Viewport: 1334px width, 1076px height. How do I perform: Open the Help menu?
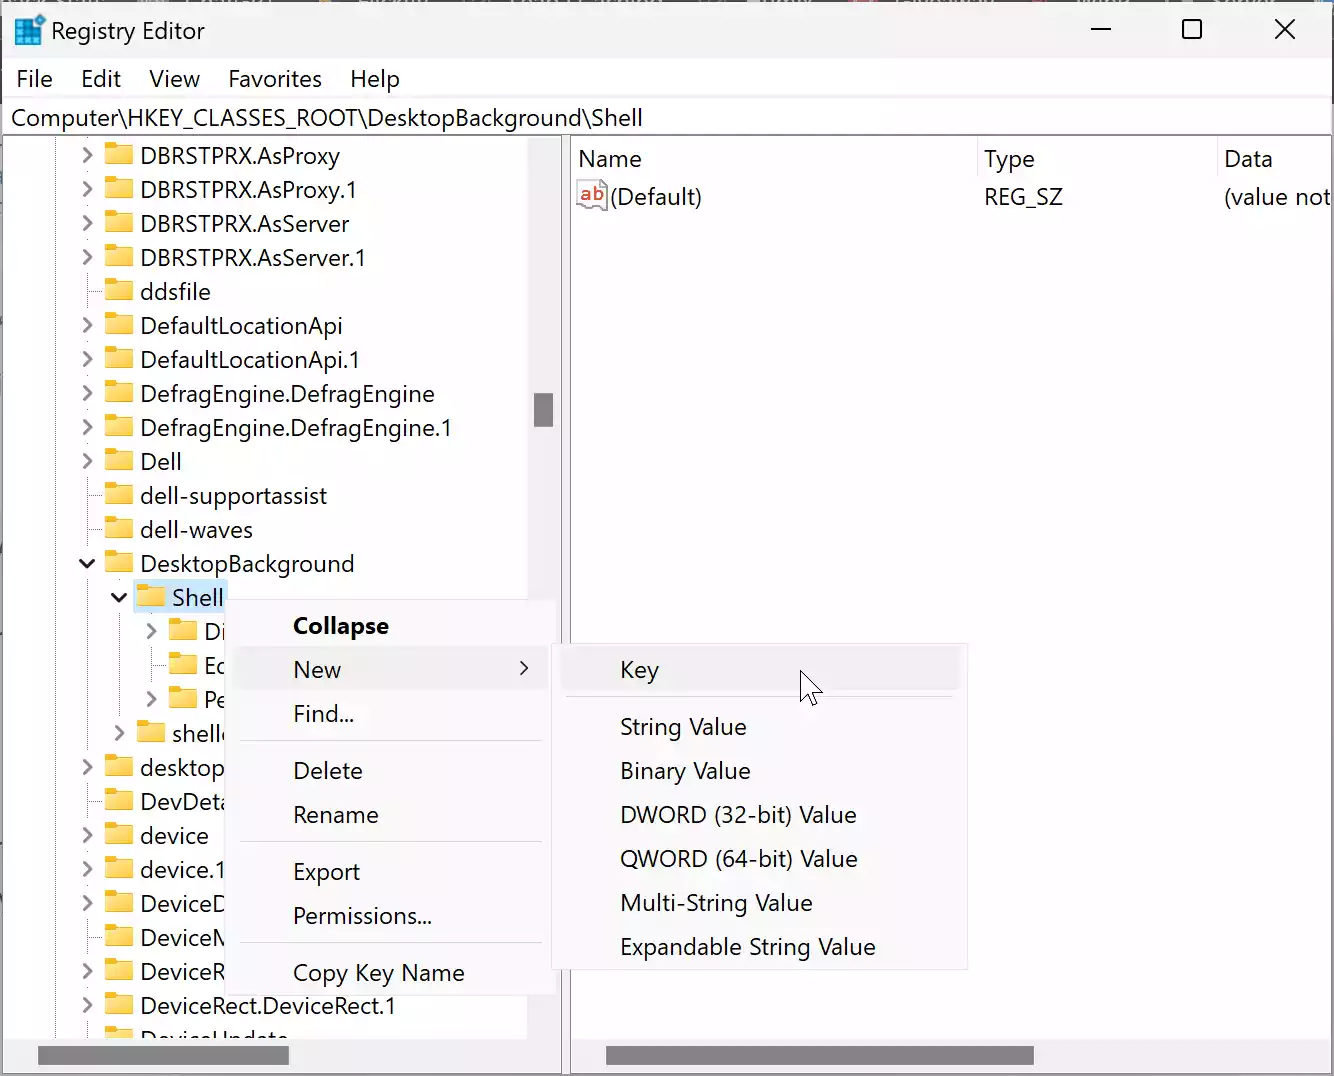tap(375, 79)
